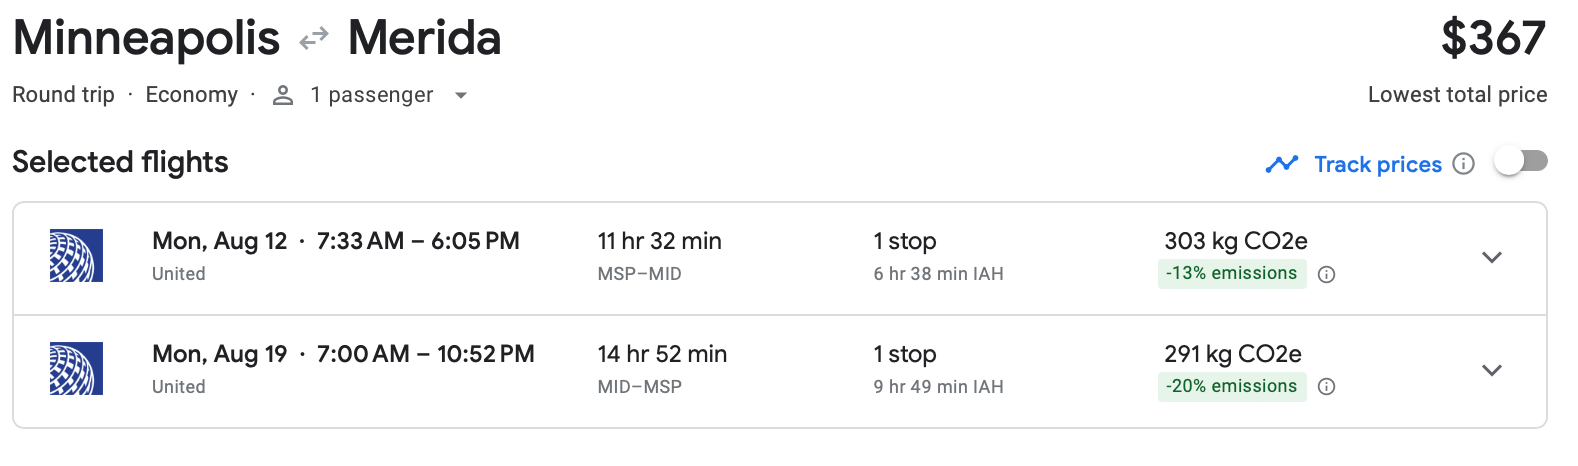
Task: Select the 7:00 AM – 10:52 PM flight time
Action: [x=425, y=354]
